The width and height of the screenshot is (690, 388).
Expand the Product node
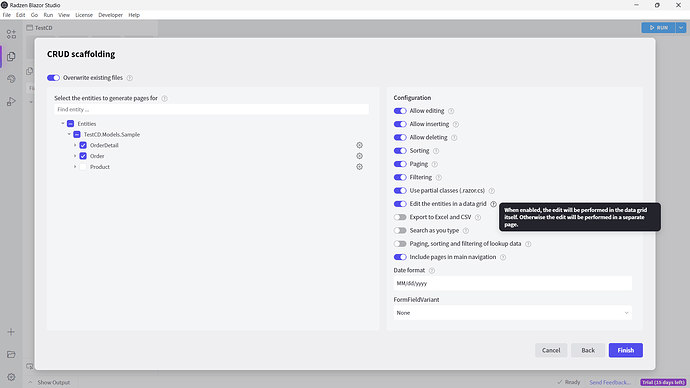[75, 167]
